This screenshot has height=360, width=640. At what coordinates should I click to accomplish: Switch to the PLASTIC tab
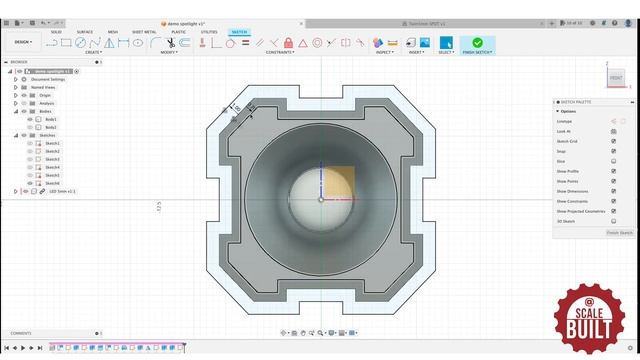[x=178, y=32]
